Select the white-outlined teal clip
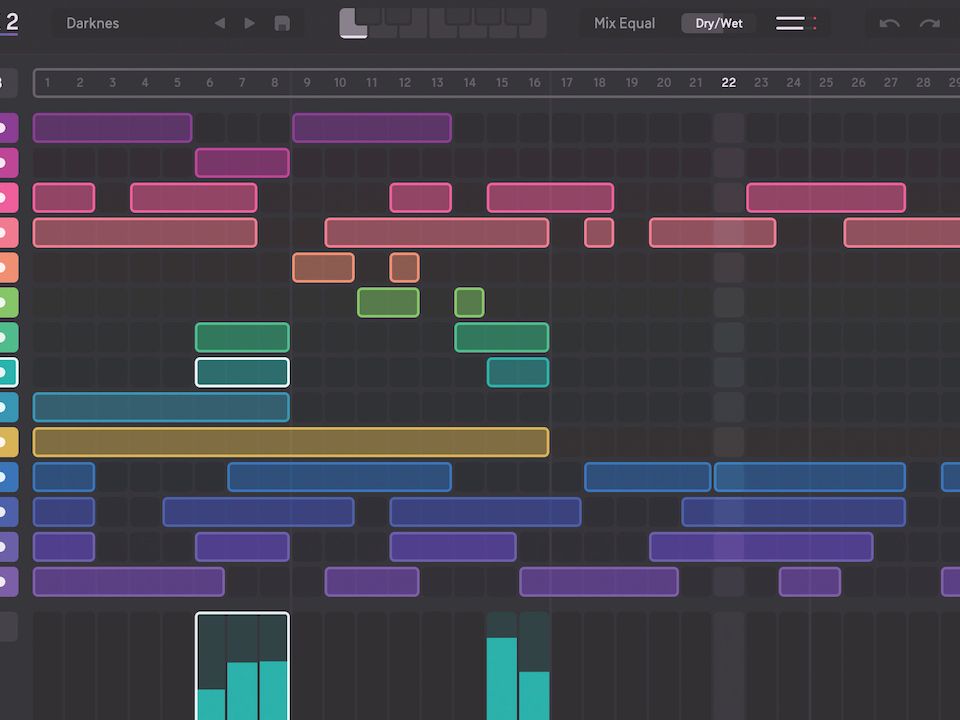The width and height of the screenshot is (960, 720). pyautogui.click(x=242, y=372)
